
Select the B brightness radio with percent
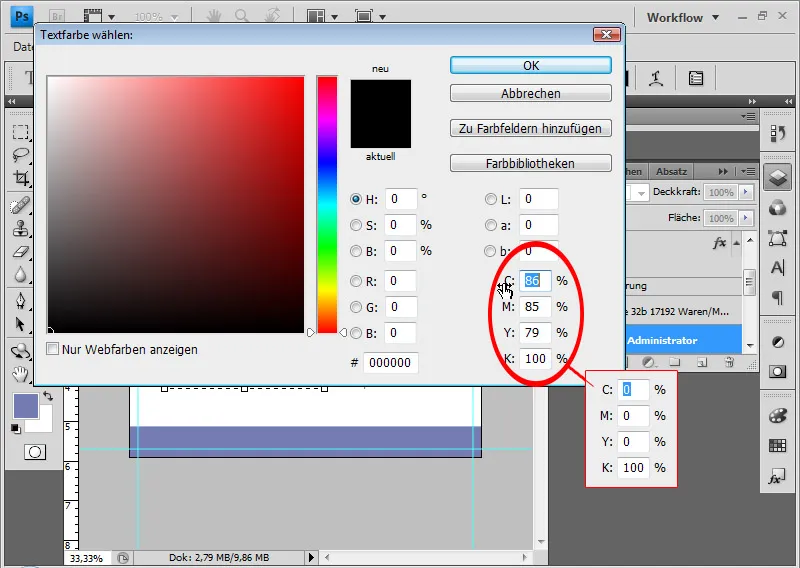(356, 251)
